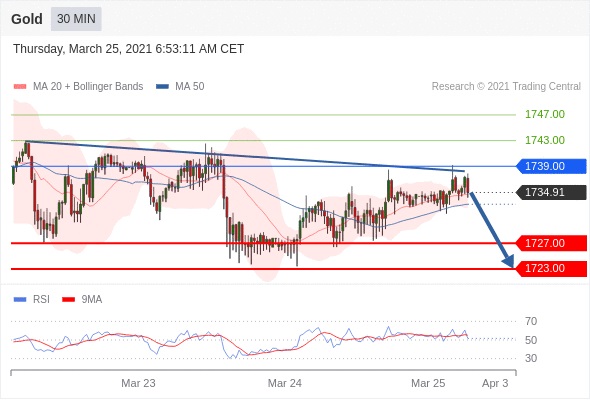590x400 pixels.
Task: Click the Gold instrument title
Action: (27, 19)
